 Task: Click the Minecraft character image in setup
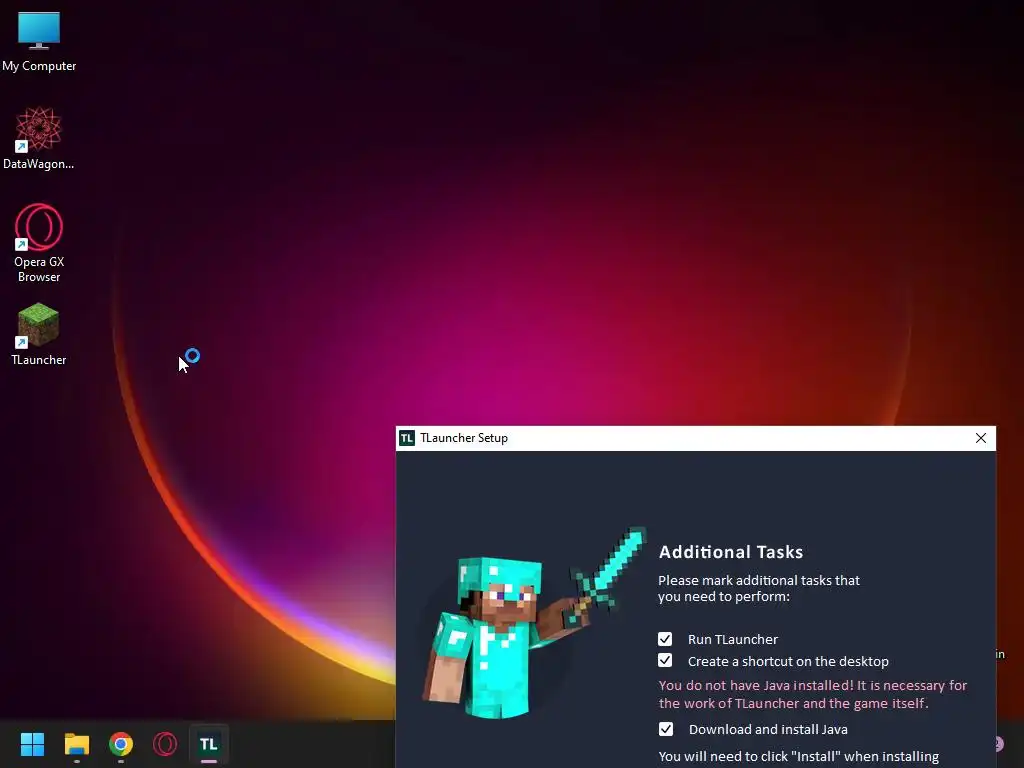(534, 624)
